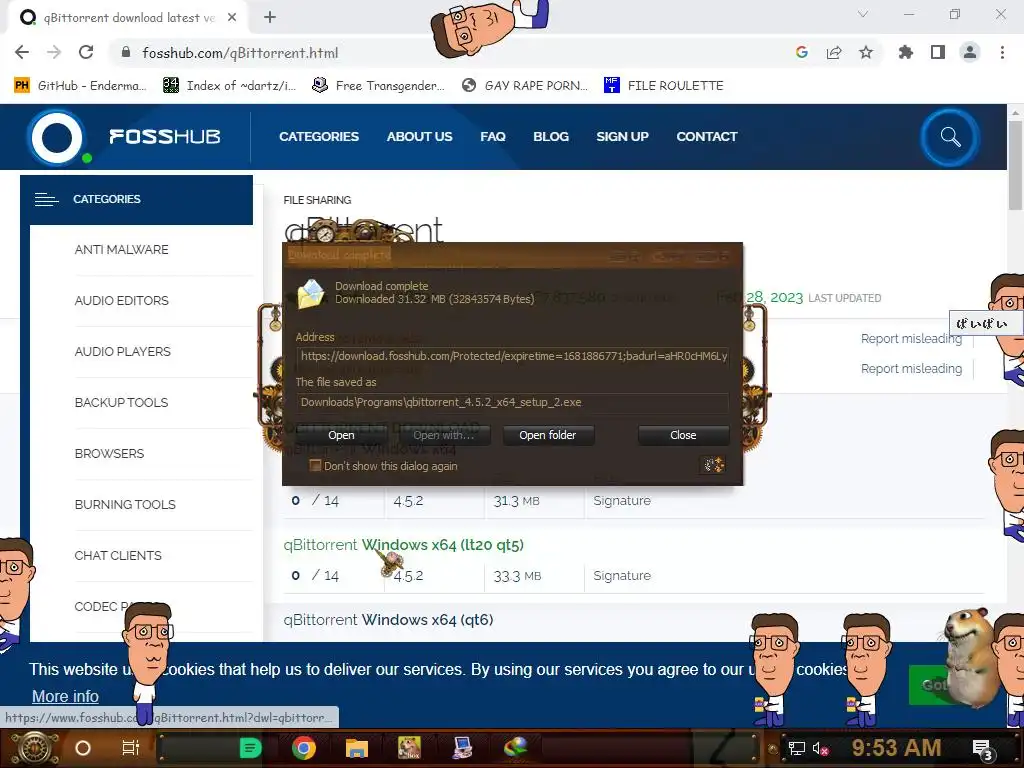Close the qBittorrent download tab
The image size is (1024, 768).
[x=232, y=18]
